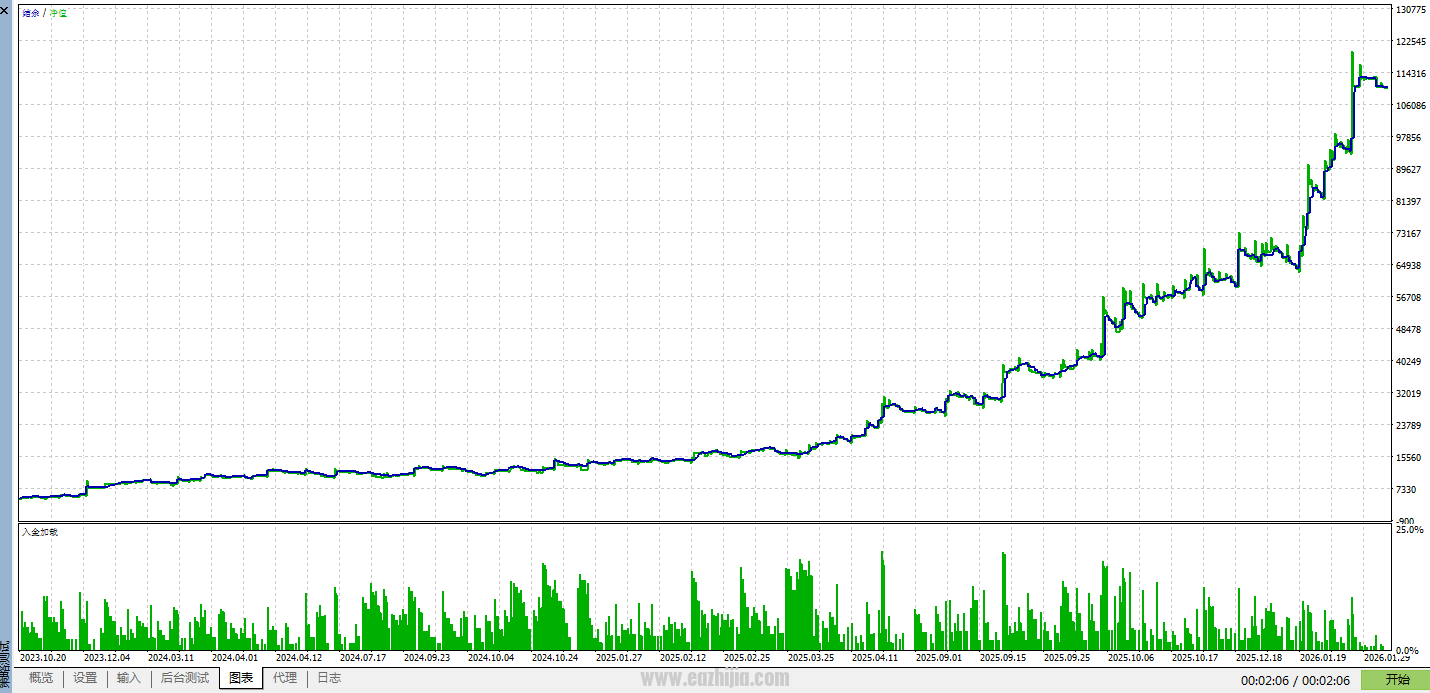Open the 代理 tab
The image size is (1430, 693).
point(285,678)
